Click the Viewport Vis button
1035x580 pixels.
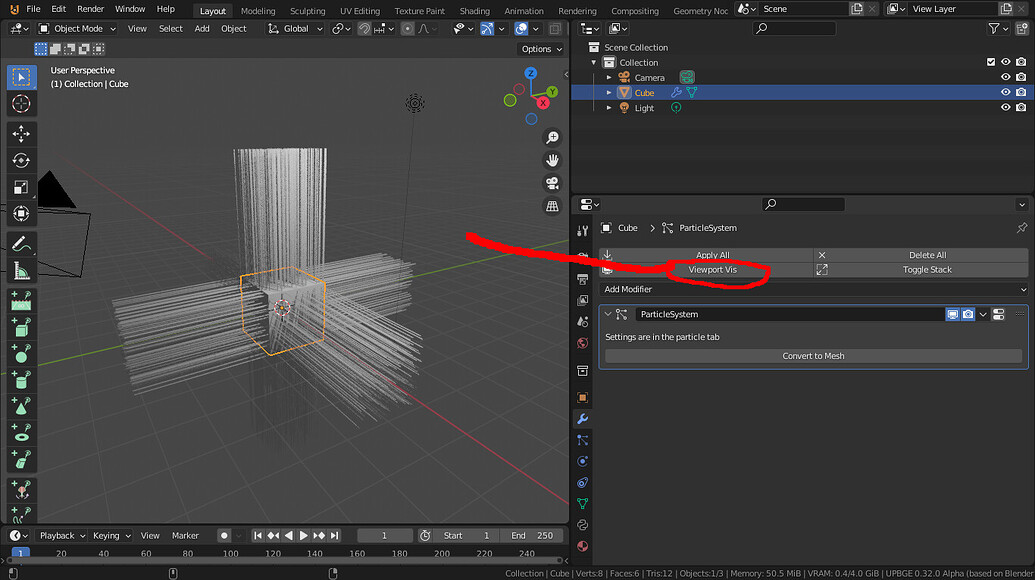click(706, 269)
